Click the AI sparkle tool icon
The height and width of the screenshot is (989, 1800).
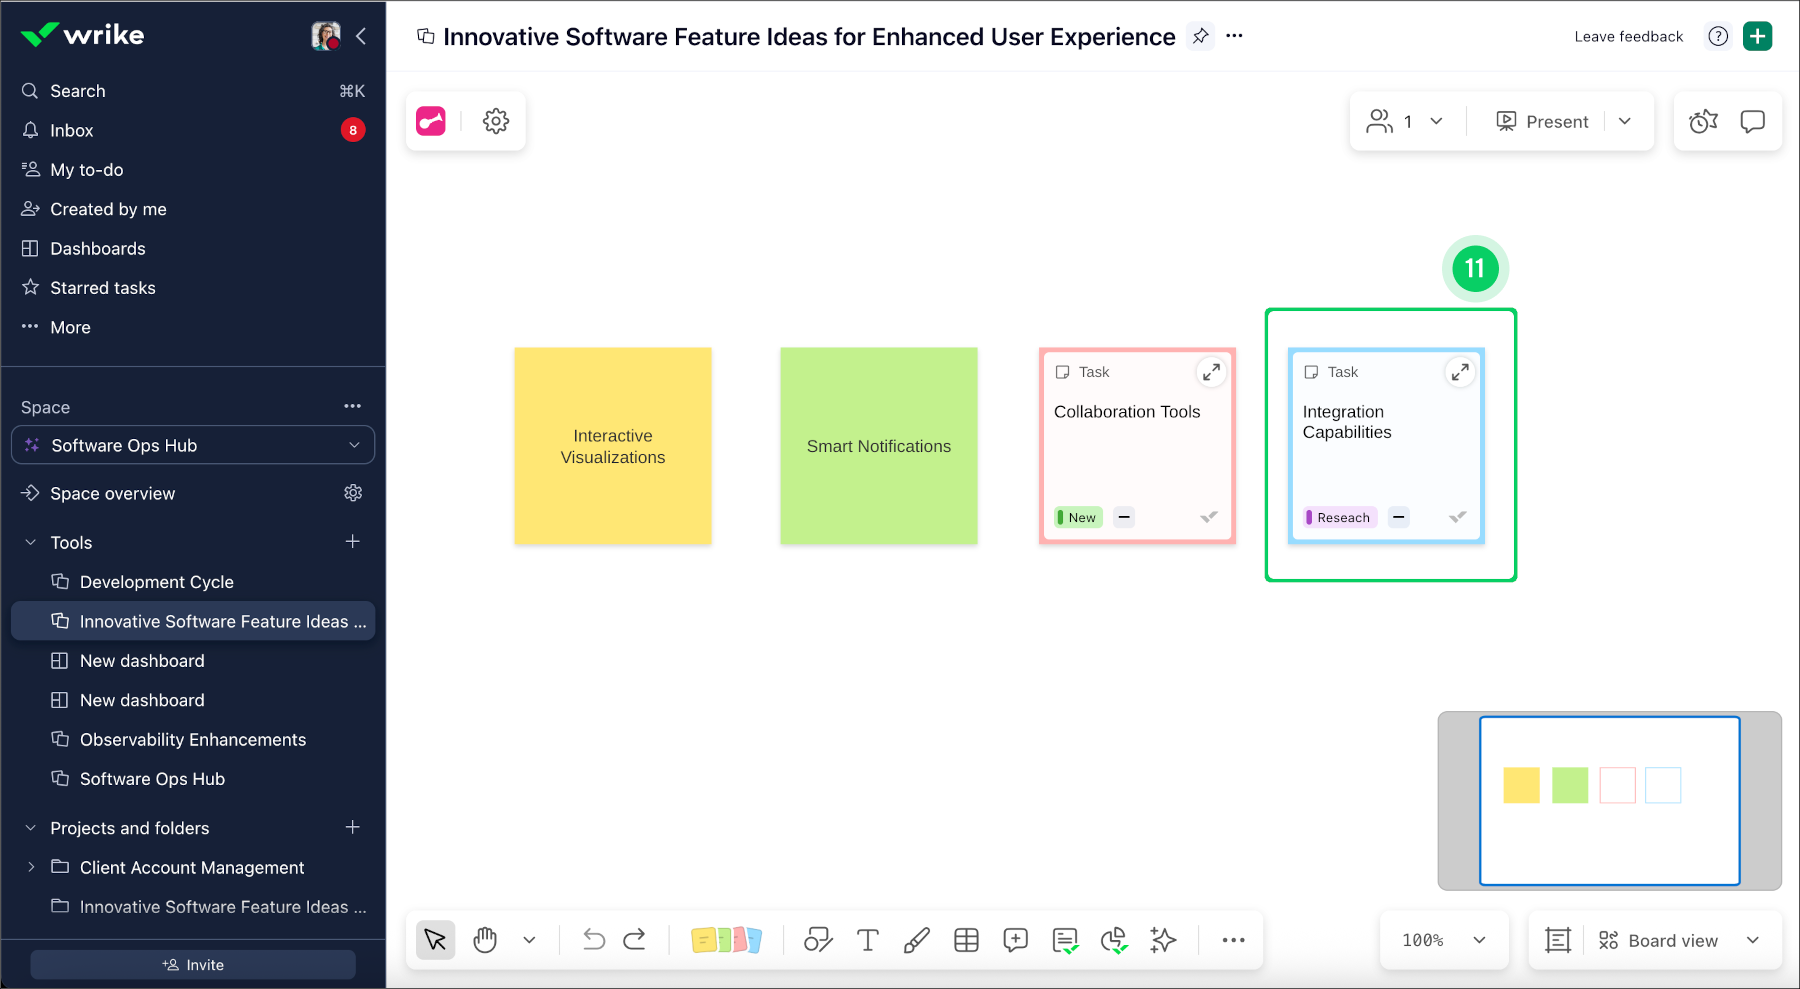pyautogui.click(x=1163, y=940)
